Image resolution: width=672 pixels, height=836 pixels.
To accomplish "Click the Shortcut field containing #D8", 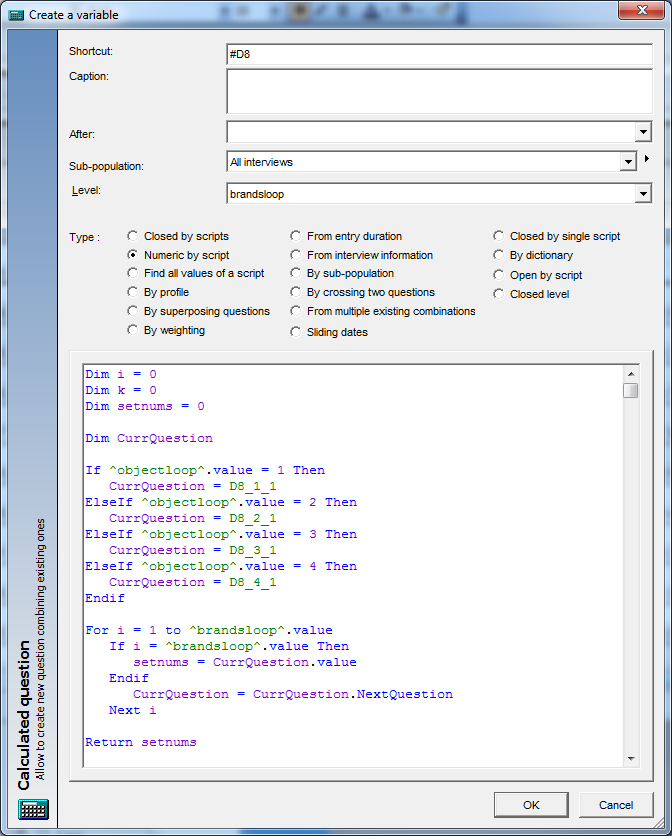I will (439, 54).
